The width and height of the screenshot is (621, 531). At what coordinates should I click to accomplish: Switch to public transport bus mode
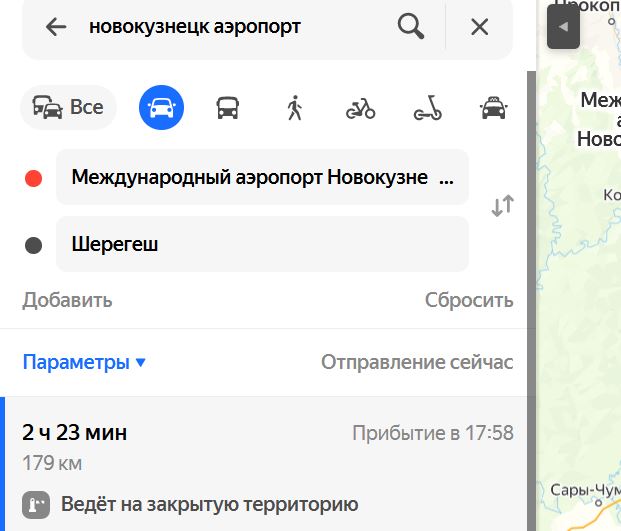227,108
